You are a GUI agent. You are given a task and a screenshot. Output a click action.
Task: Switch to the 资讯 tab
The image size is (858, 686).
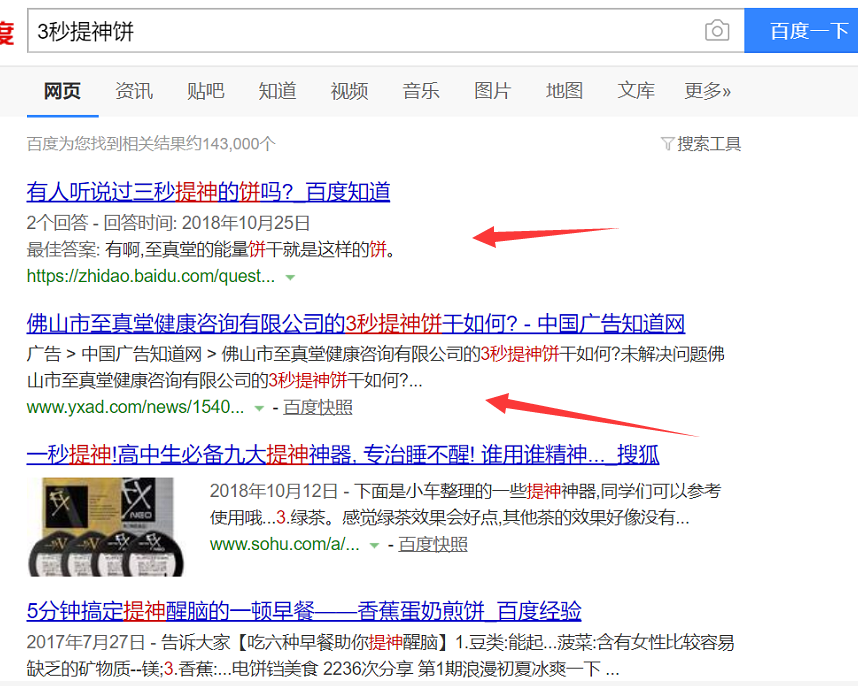point(134,91)
